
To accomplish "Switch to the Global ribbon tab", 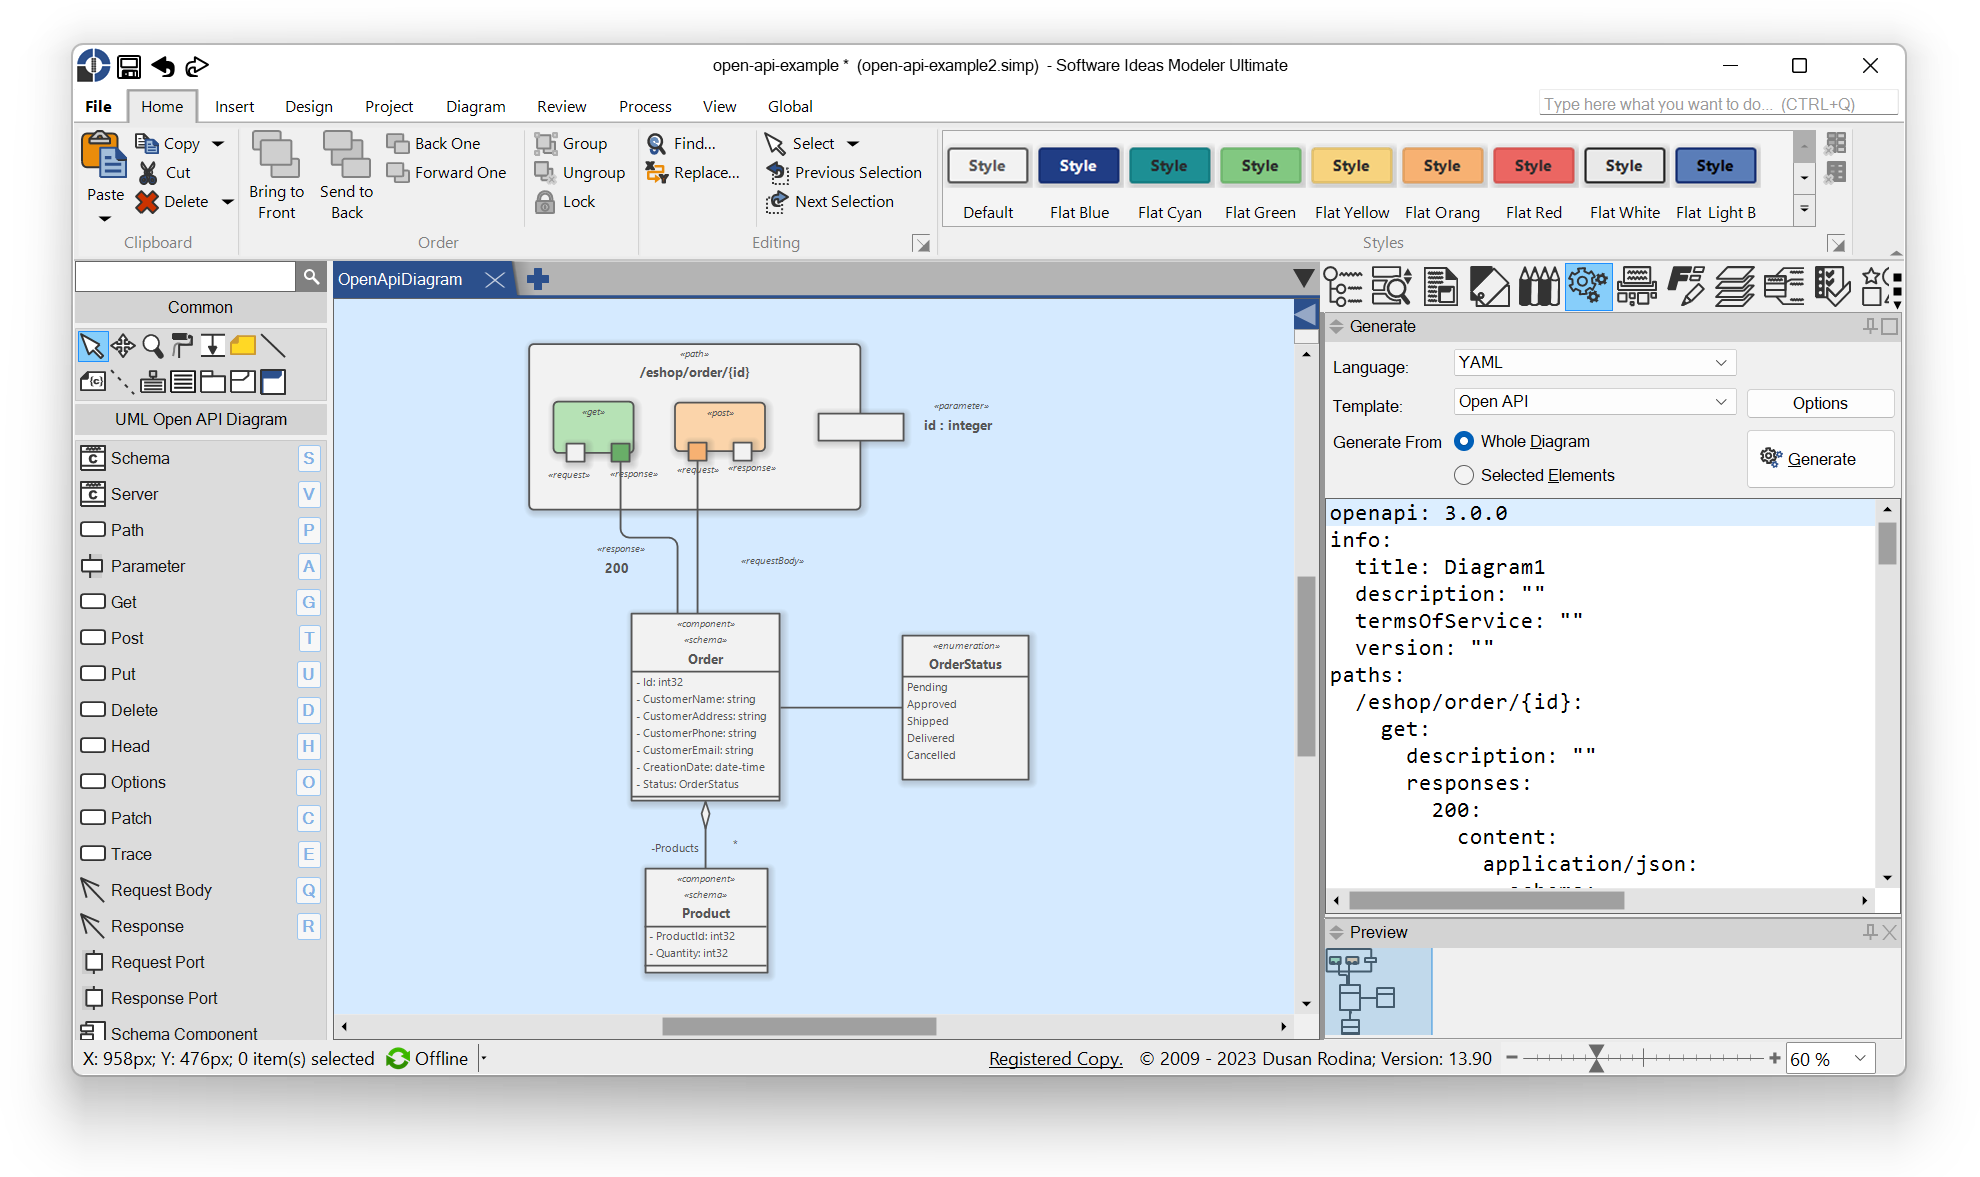I will pos(789,106).
